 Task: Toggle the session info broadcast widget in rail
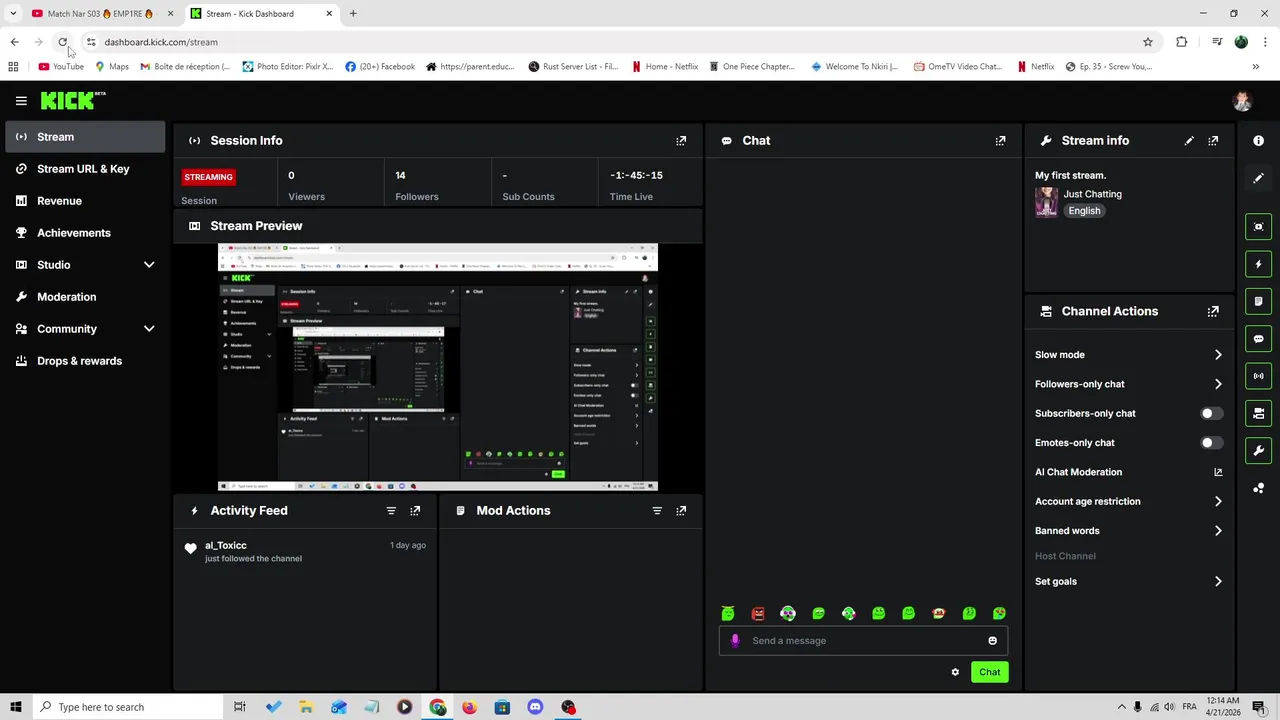1258,376
